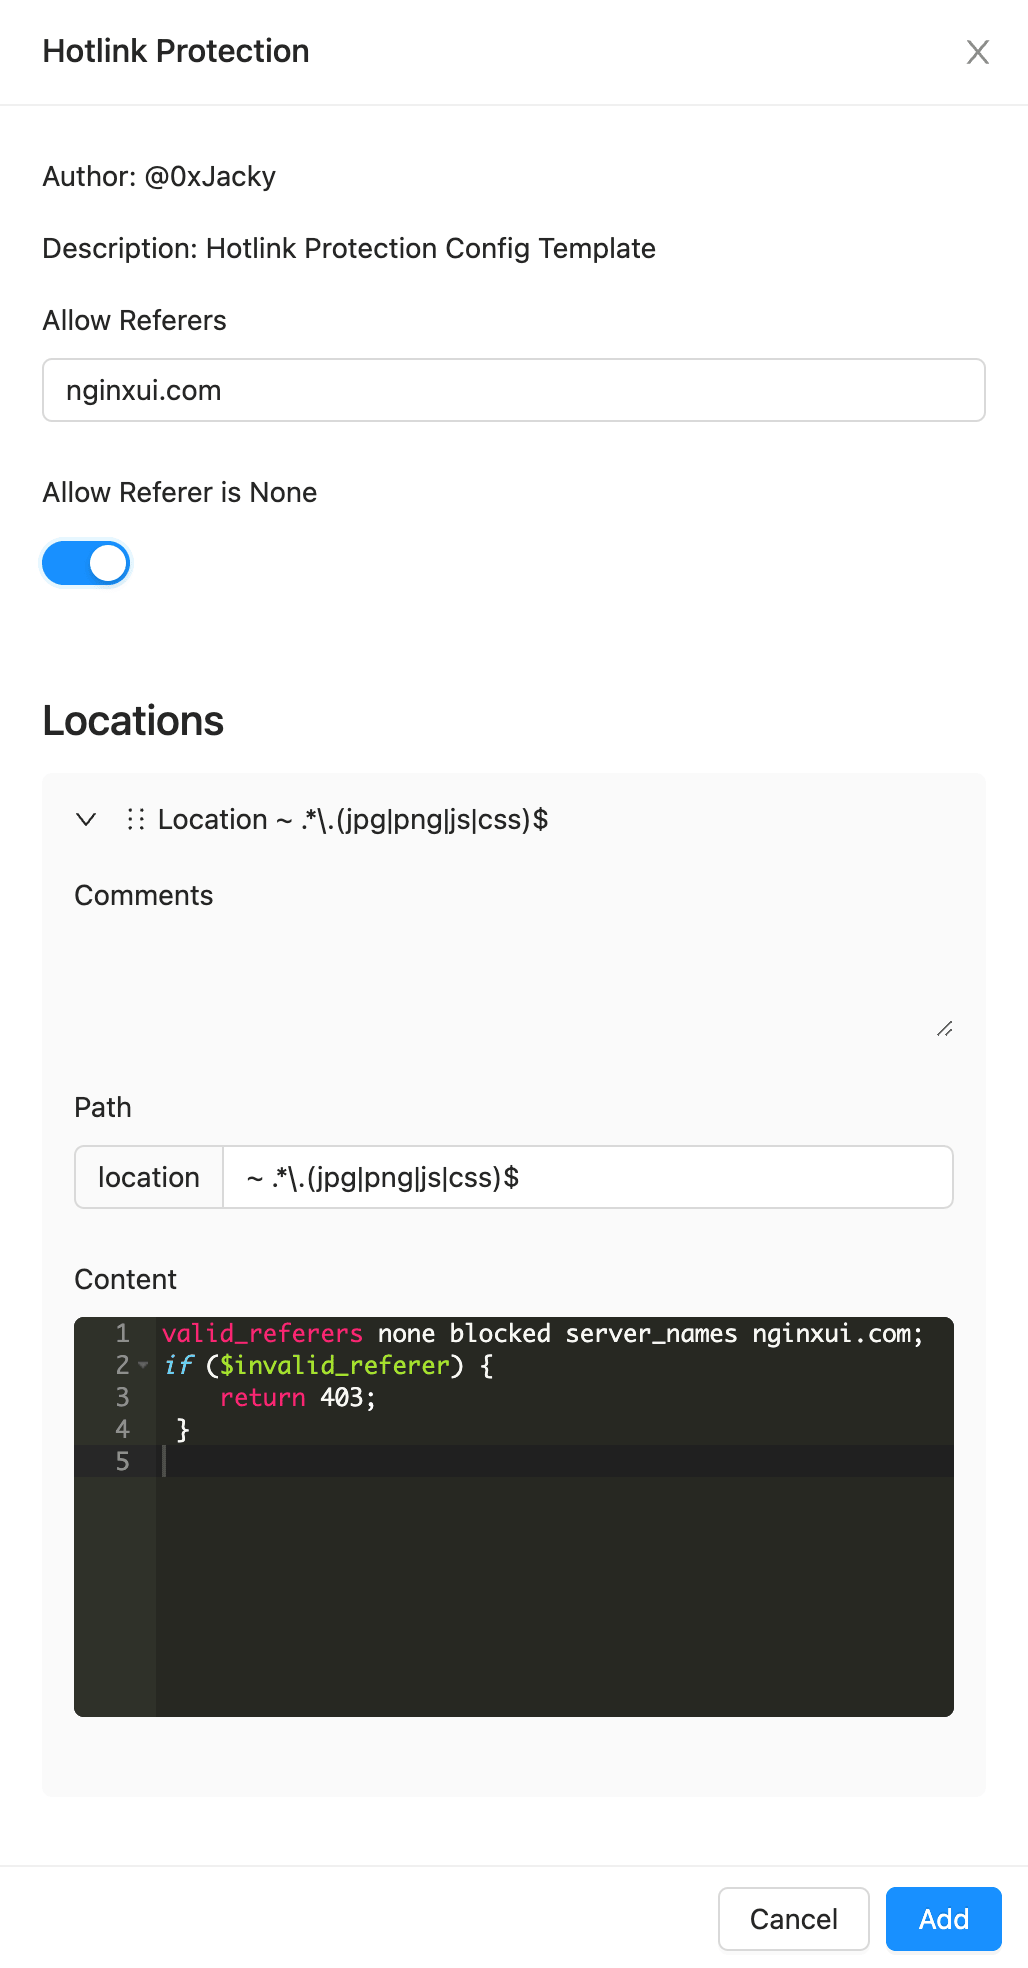Close the Hotlink Protection dialog

click(977, 52)
